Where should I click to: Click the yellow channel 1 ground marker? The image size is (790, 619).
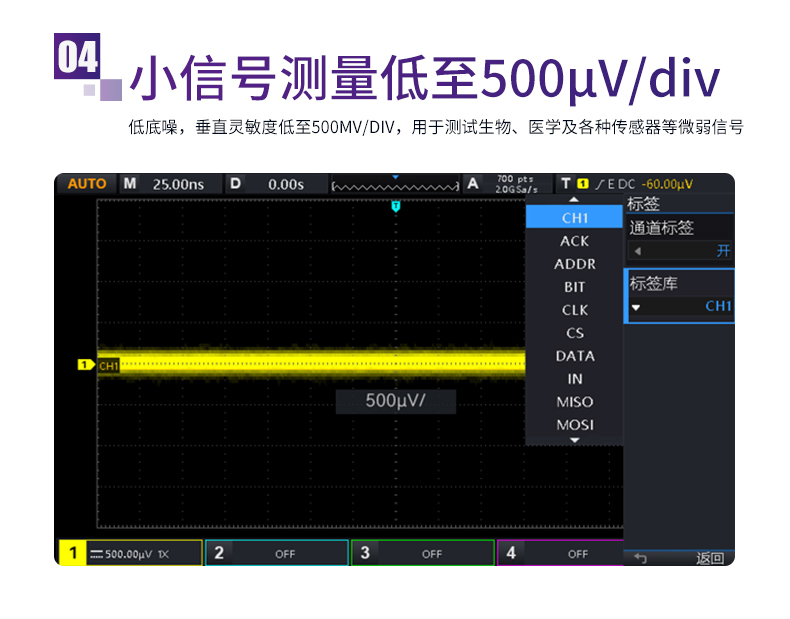[86, 365]
